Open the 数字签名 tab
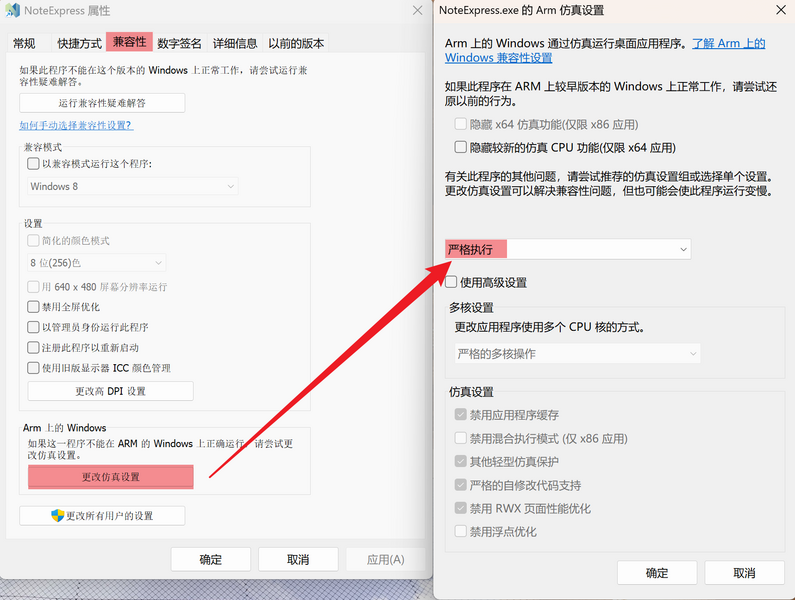The height and width of the screenshot is (600, 795). tap(179, 44)
